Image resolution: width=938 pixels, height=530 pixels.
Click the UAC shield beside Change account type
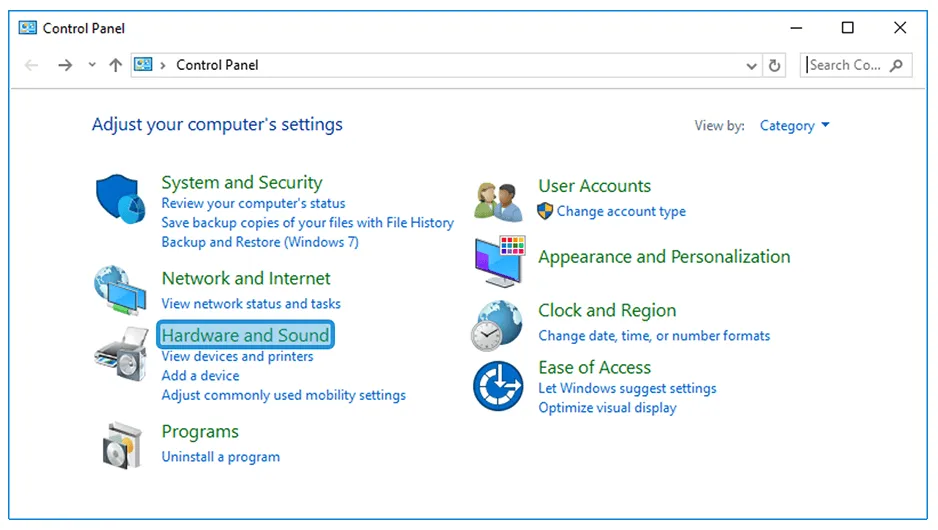pyautogui.click(x=545, y=211)
